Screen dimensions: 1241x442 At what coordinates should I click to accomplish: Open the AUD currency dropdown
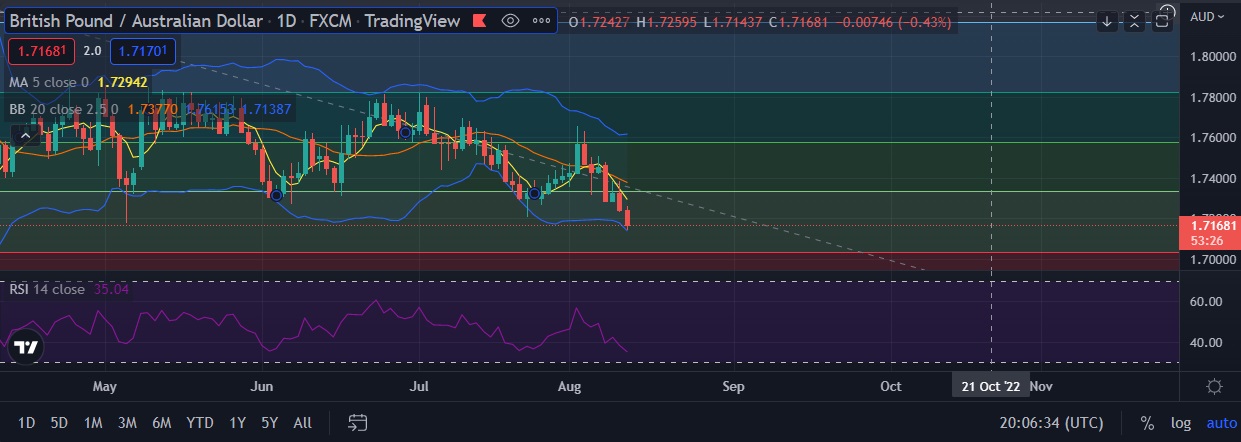point(1207,16)
